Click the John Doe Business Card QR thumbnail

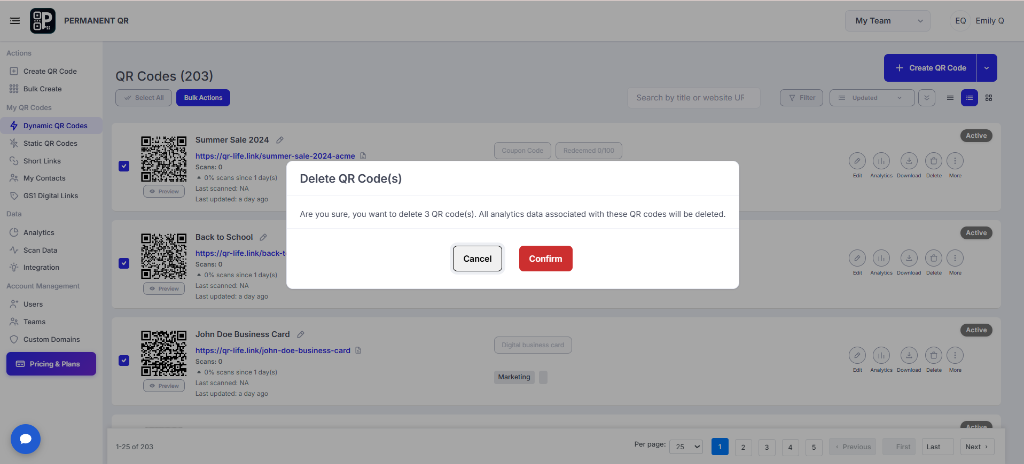(x=163, y=354)
